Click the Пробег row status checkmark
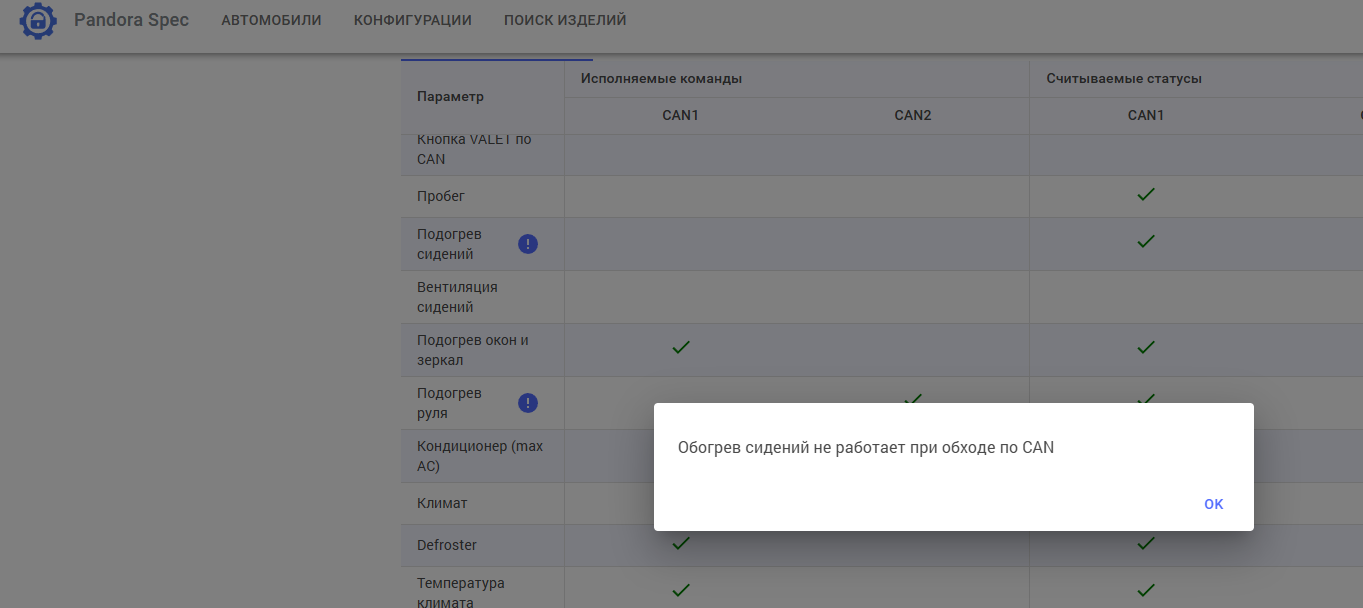1363x608 pixels. click(1146, 195)
